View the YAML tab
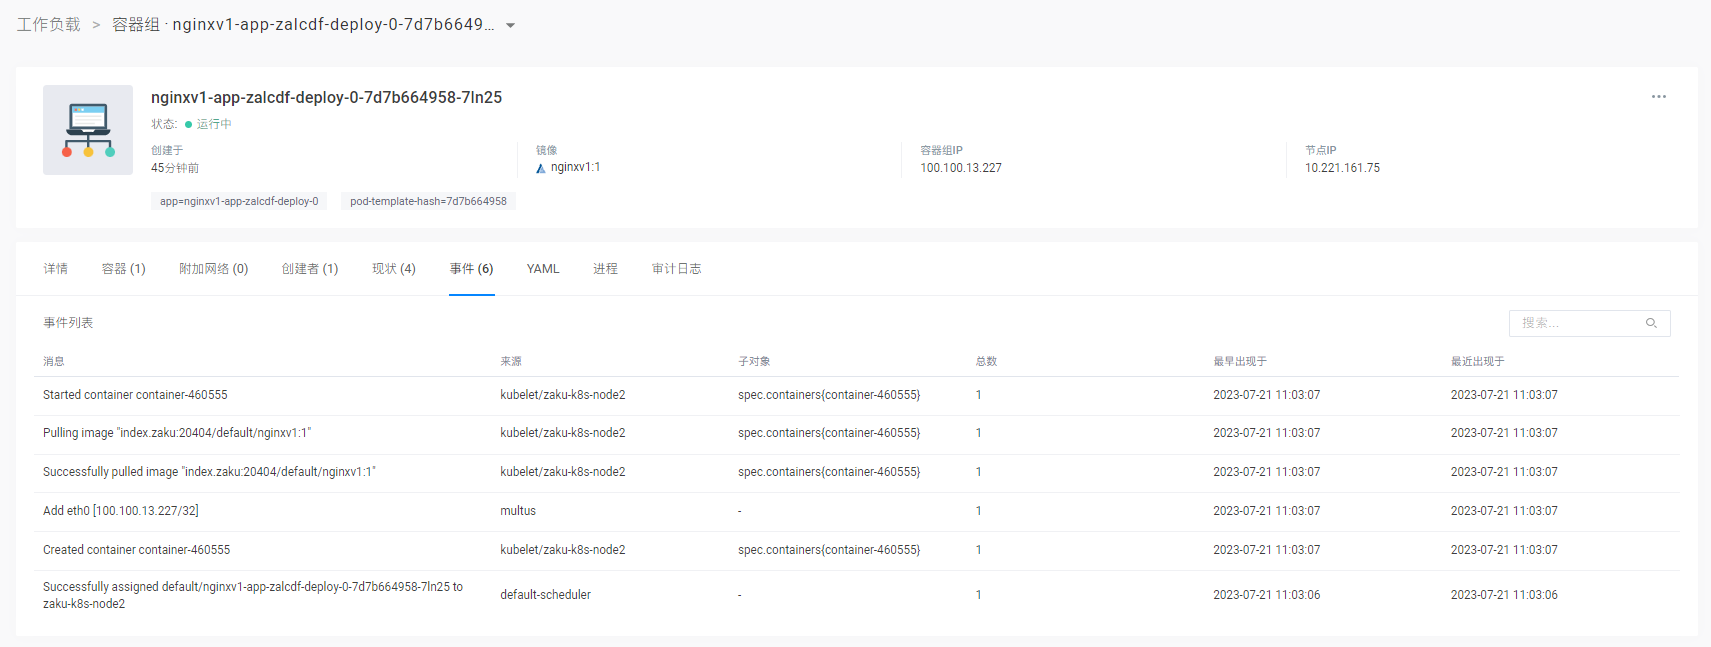 coord(543,269)
